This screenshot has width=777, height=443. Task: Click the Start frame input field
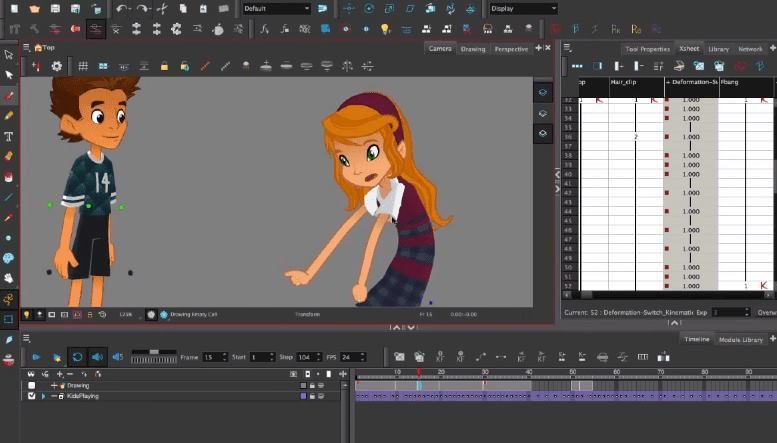coord(262,357)
